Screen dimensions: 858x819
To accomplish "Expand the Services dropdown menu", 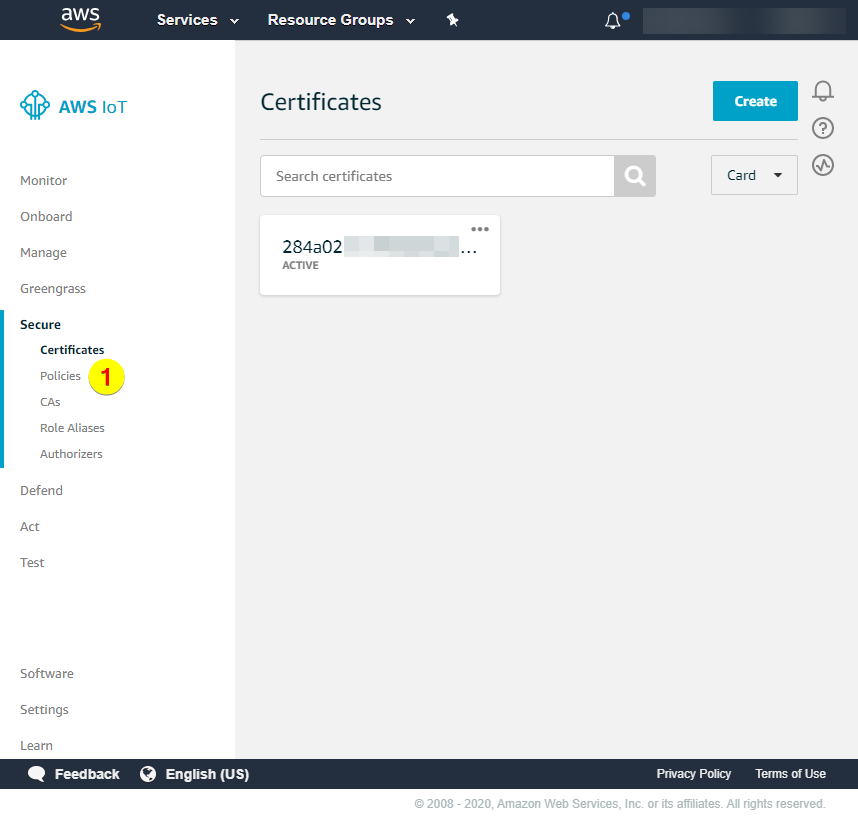I will [198, 20].
